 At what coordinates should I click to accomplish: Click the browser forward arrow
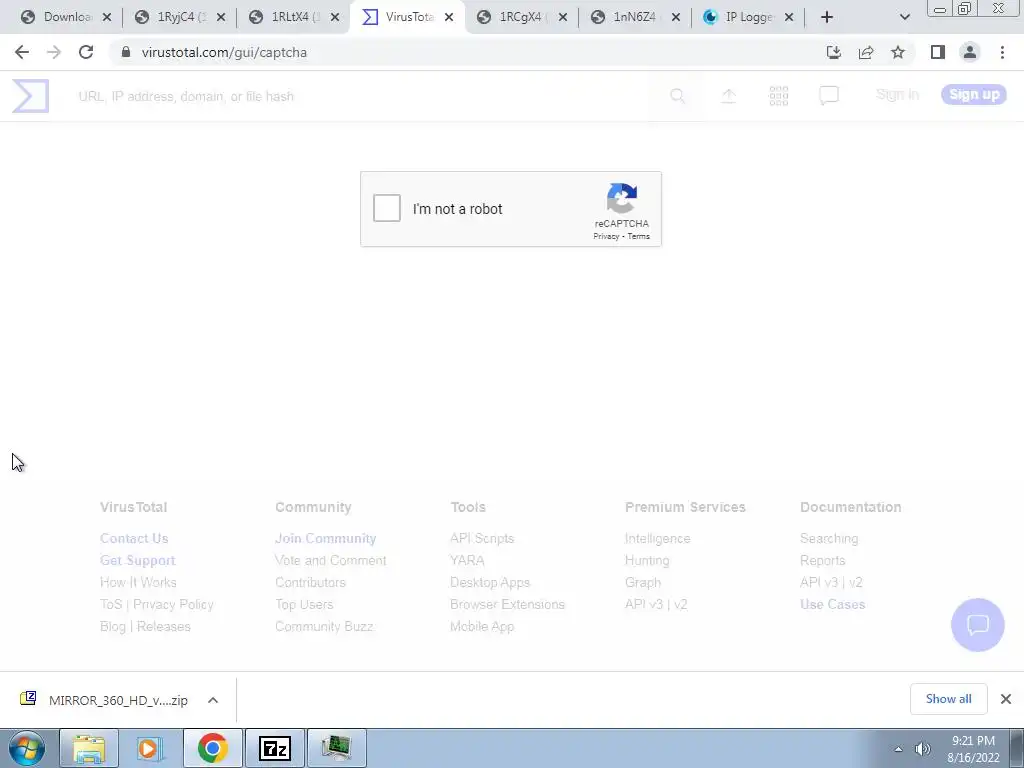pos(54,52)
